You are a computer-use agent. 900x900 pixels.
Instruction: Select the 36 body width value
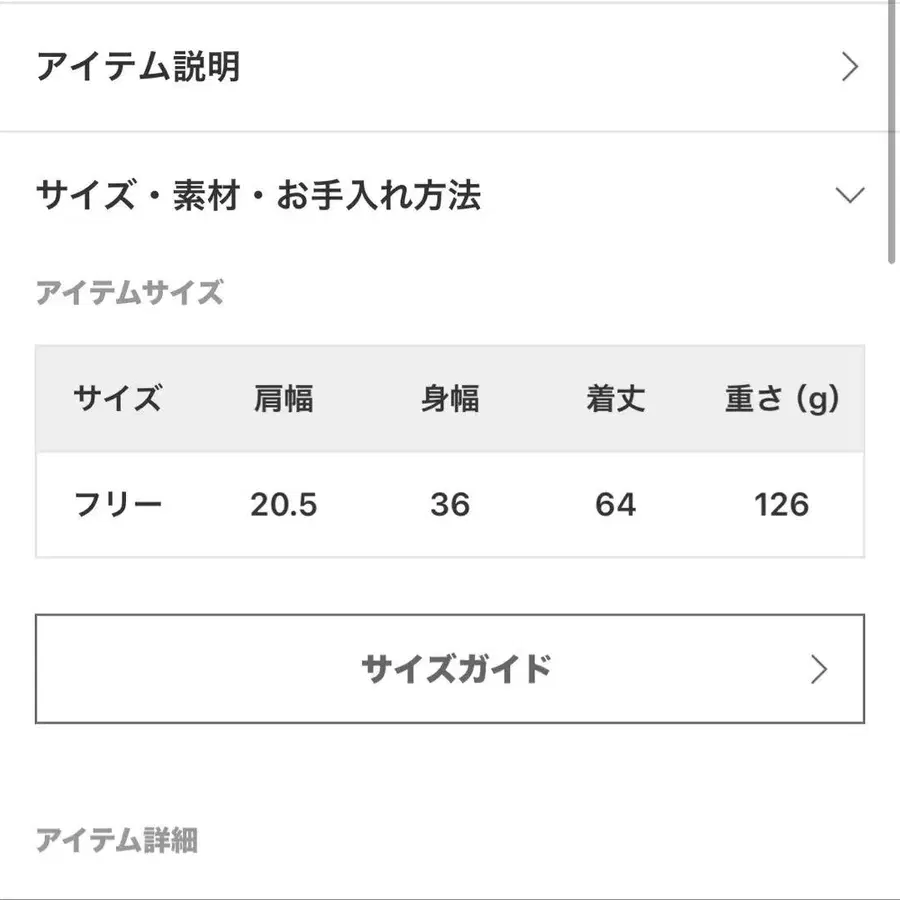click(x=450, y=505)
